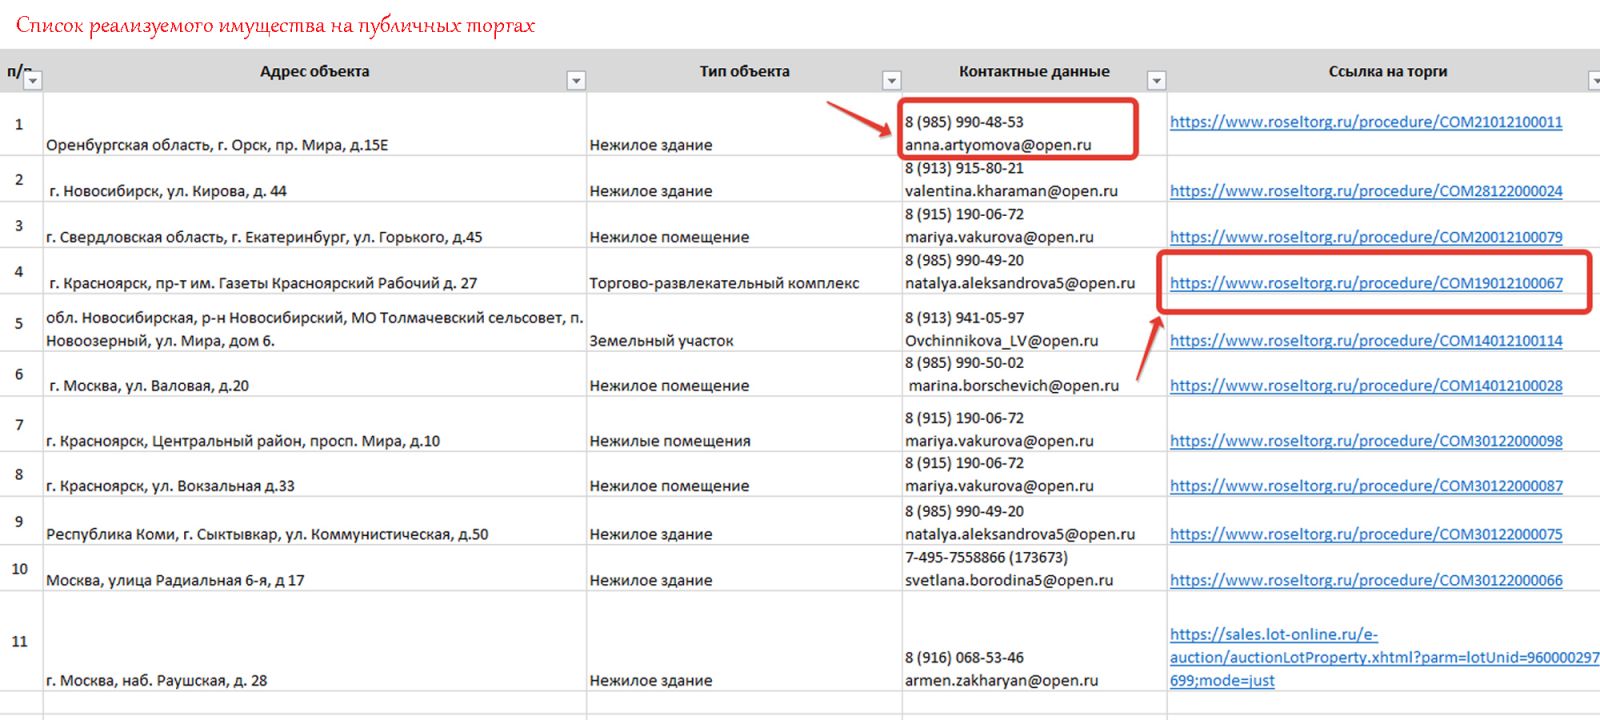Open the link ending COM30122000066

click(1365, 580)
